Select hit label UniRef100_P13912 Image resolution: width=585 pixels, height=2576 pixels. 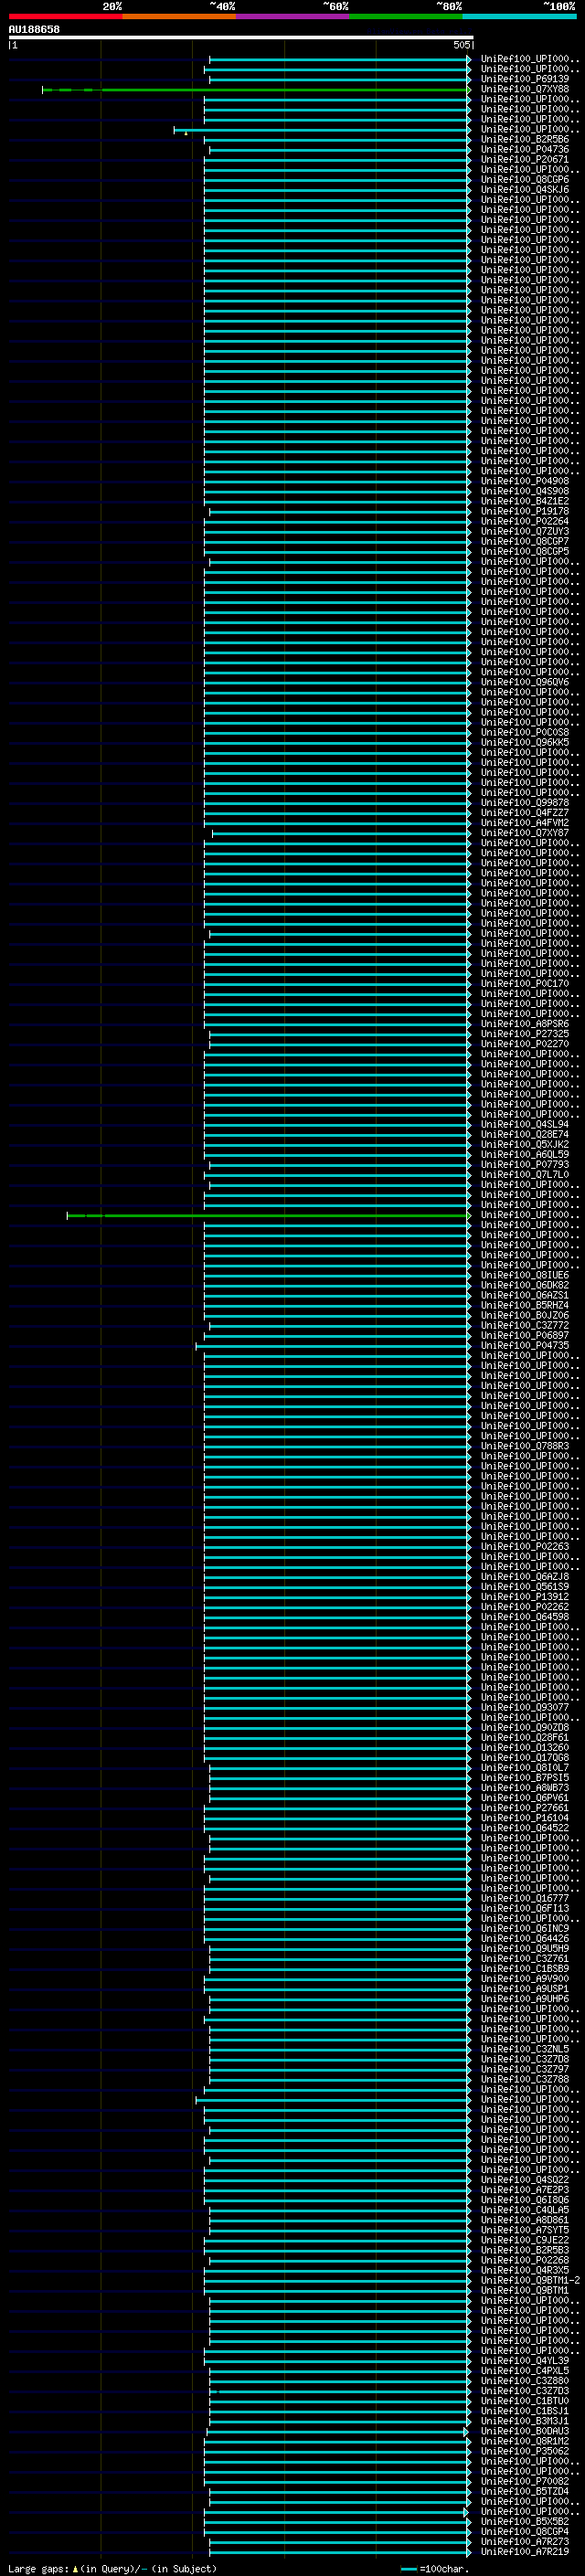(x=525, y=1596)
